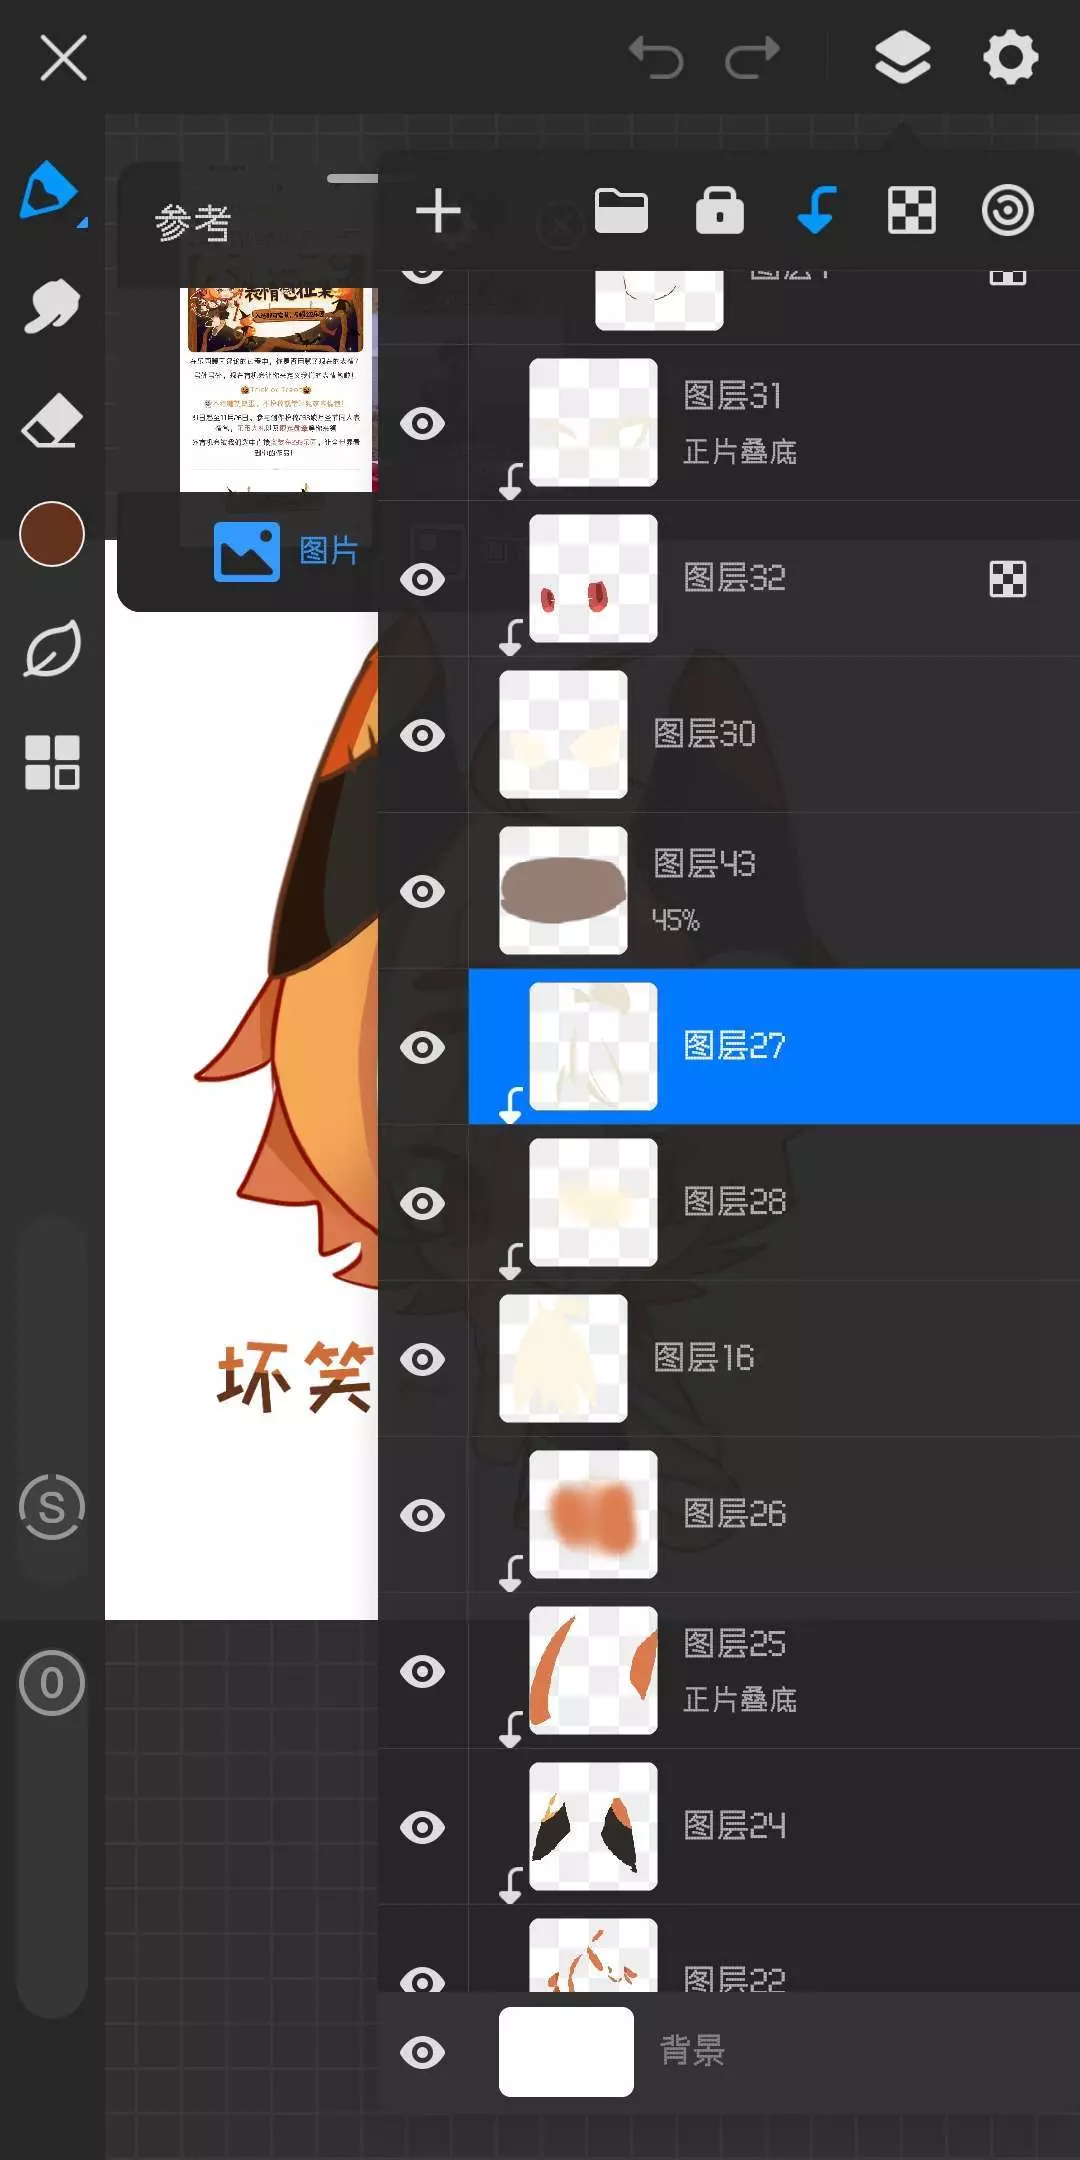Hide the selected layer 图层27
Viewport: 1080px width, 2160px height.
pos(422,1047)
